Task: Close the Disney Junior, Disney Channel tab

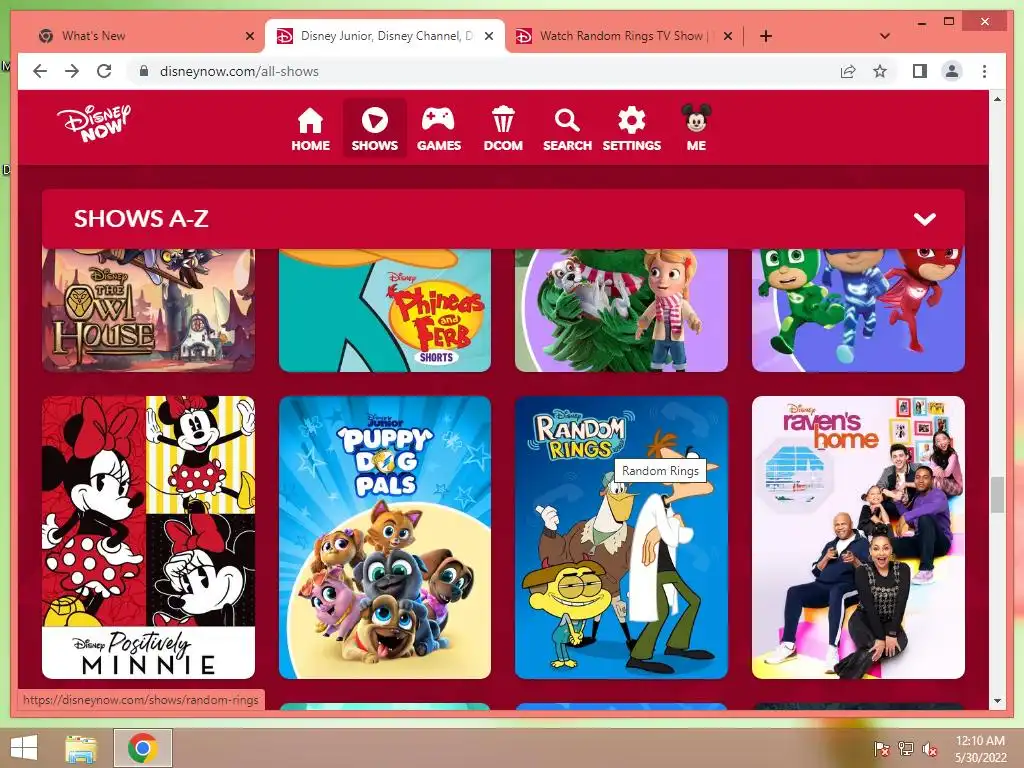Action: (488, 36)
